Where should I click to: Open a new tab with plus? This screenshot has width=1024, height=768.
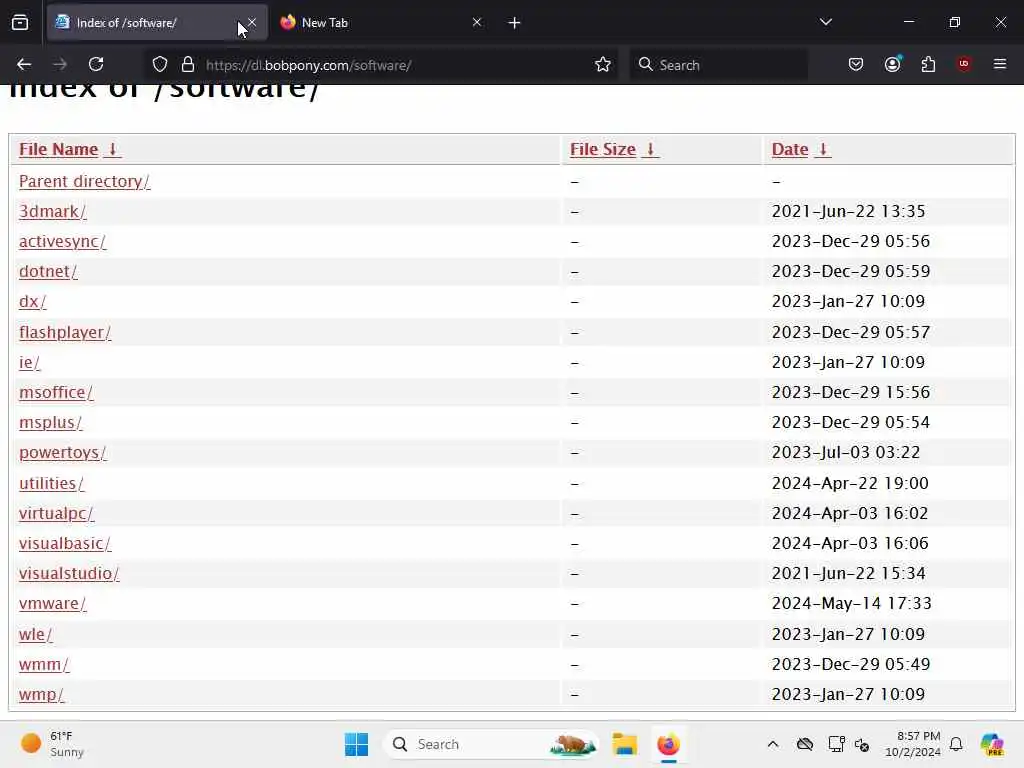tap(515, 23)
